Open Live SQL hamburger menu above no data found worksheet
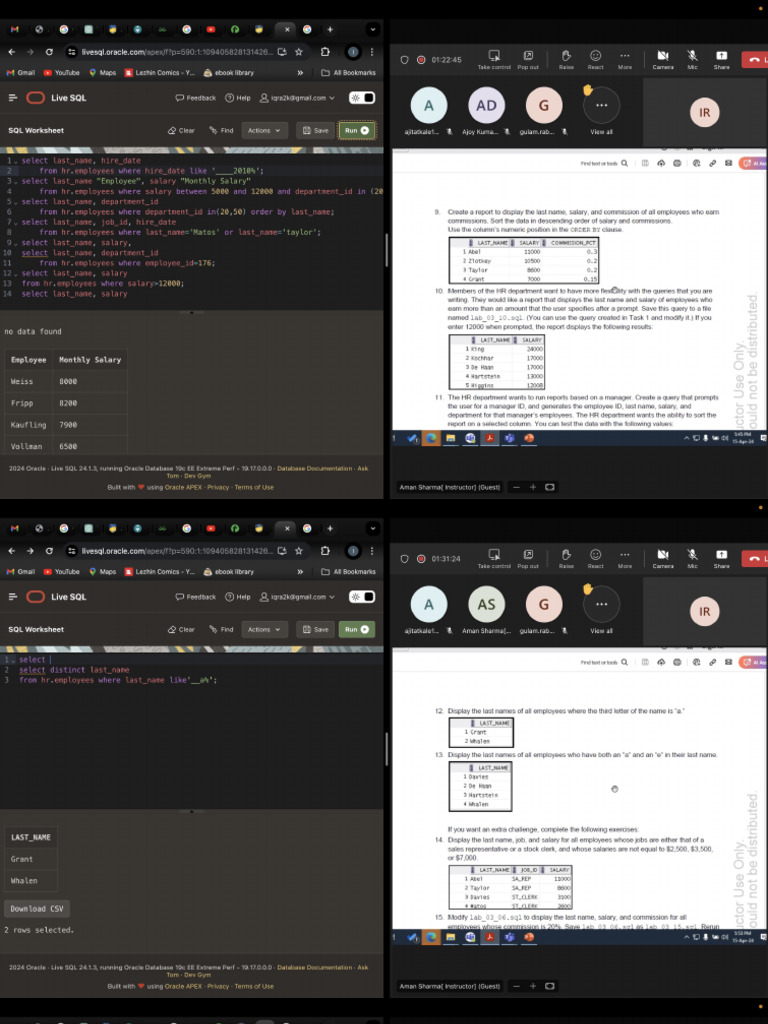The width and height of the screenshot is (768, 1024). (x=12, y=97)
